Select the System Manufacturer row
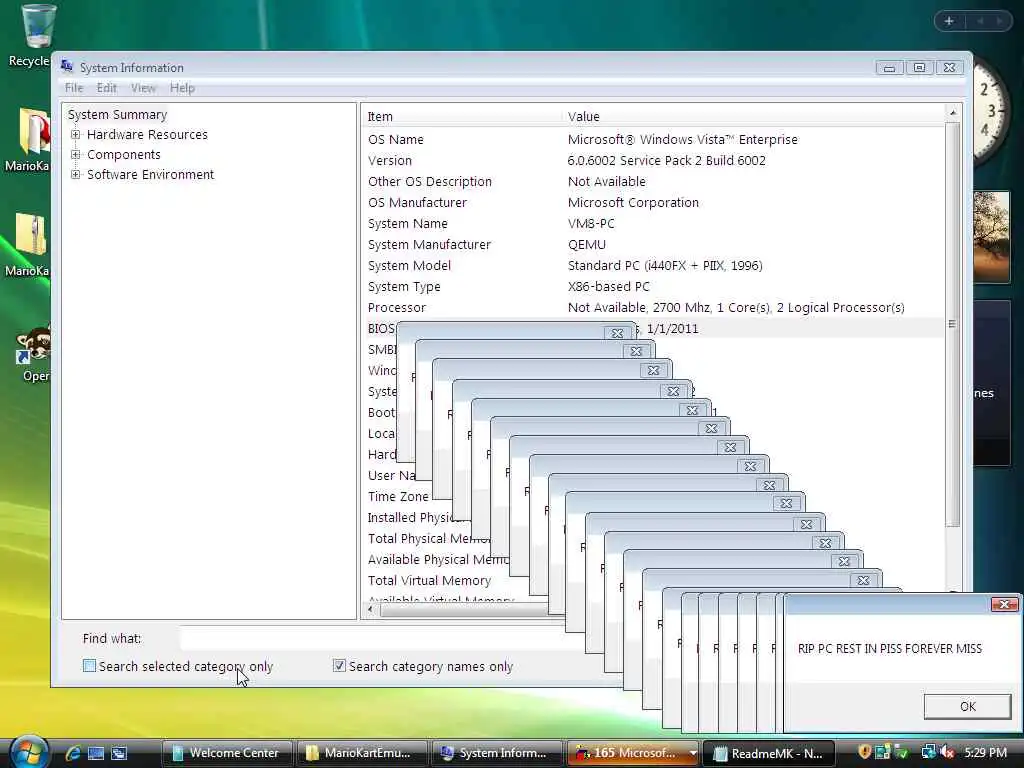 coord(653,244)
